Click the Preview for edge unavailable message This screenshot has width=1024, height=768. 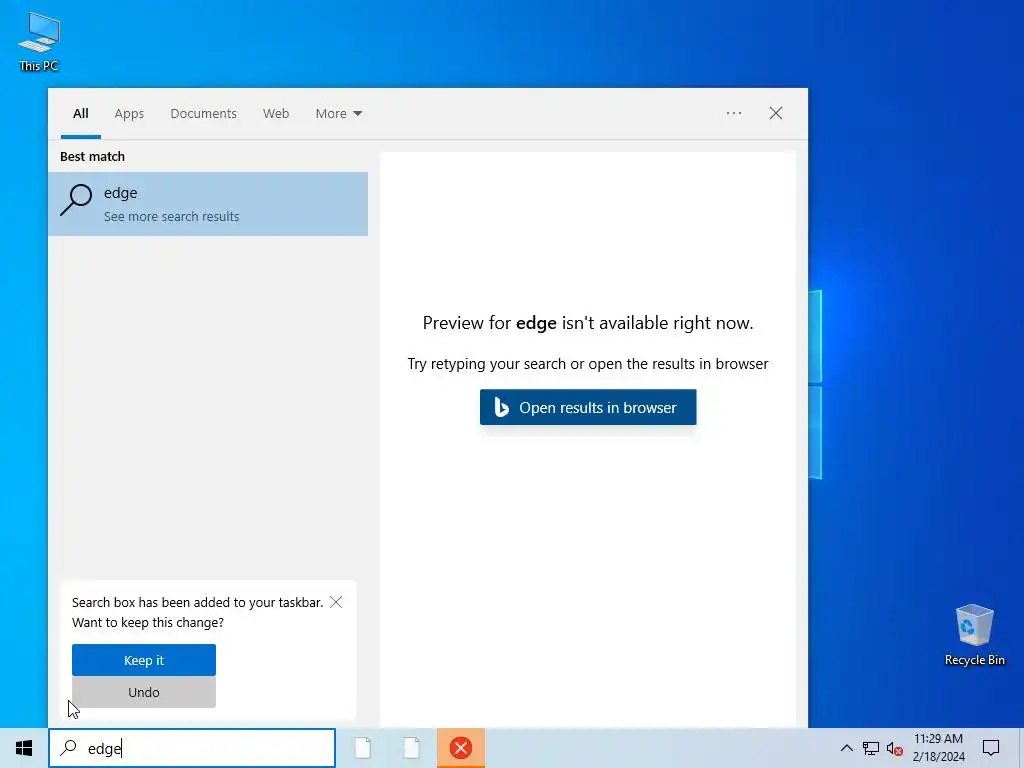point(588,323)
